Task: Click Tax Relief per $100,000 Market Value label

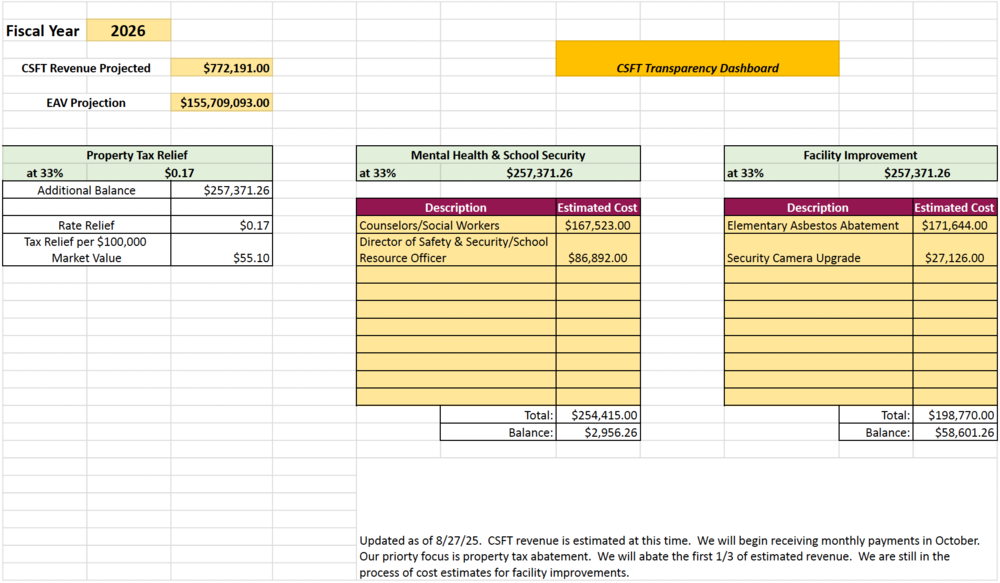Action: [x=87, y=249]
